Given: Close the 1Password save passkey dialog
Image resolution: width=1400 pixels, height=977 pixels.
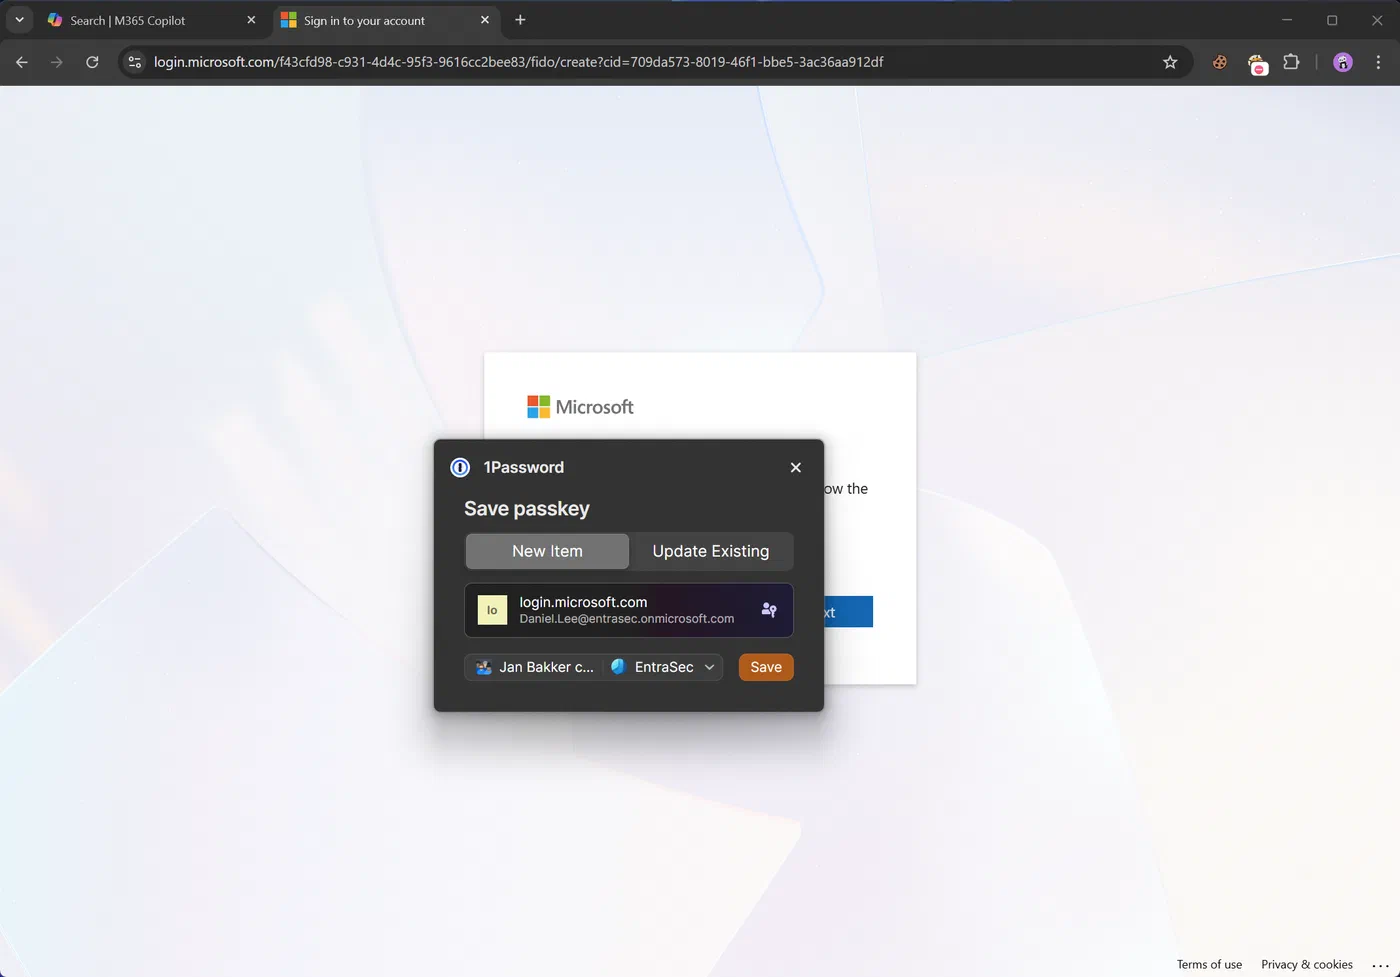Looking at the screenshot, I should [x=796, y=467].
